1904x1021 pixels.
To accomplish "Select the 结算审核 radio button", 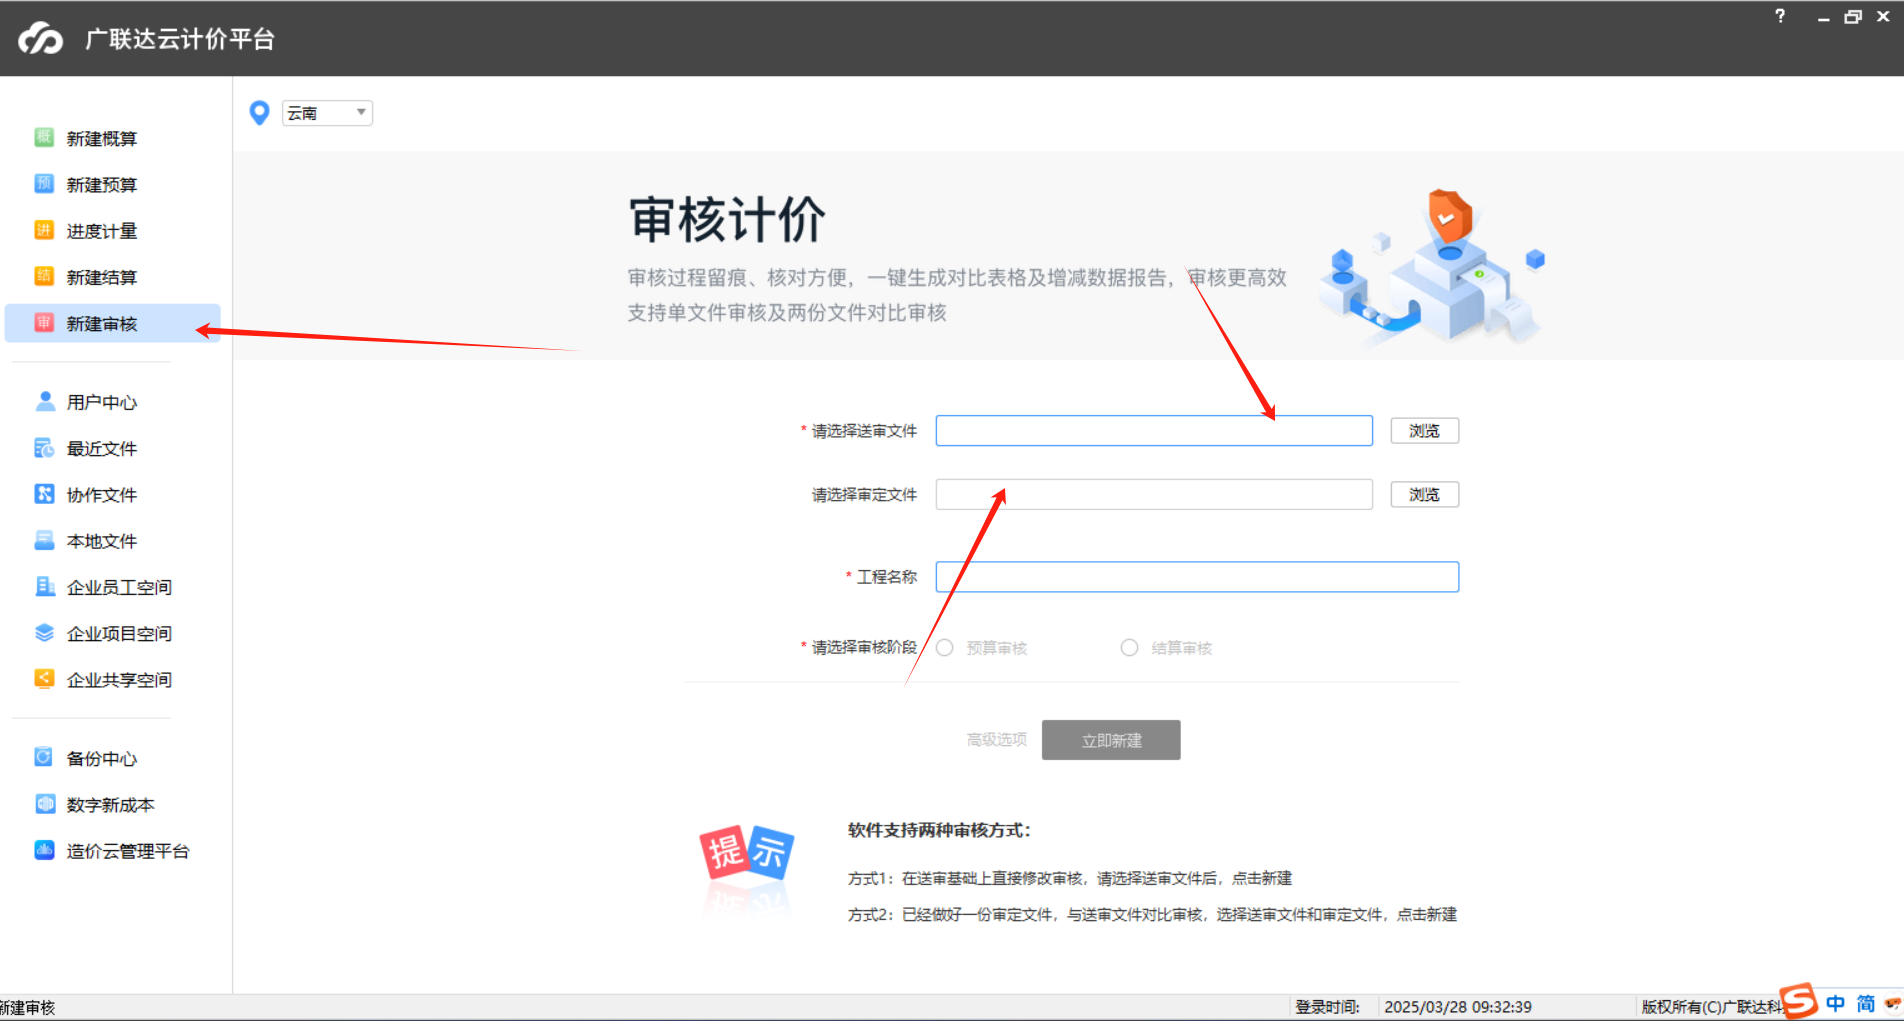I will pos(1129,647).
